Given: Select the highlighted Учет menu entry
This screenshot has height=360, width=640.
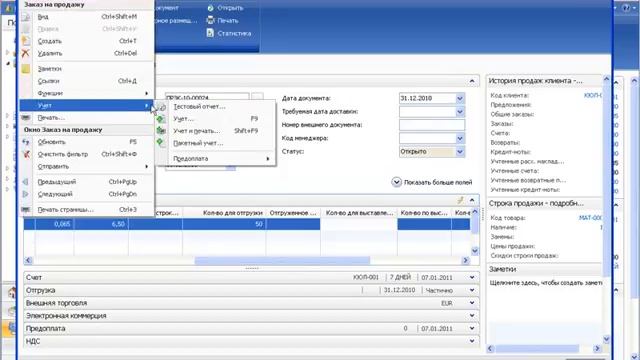Looking at the screenshot, I should [x=87, y=105].
